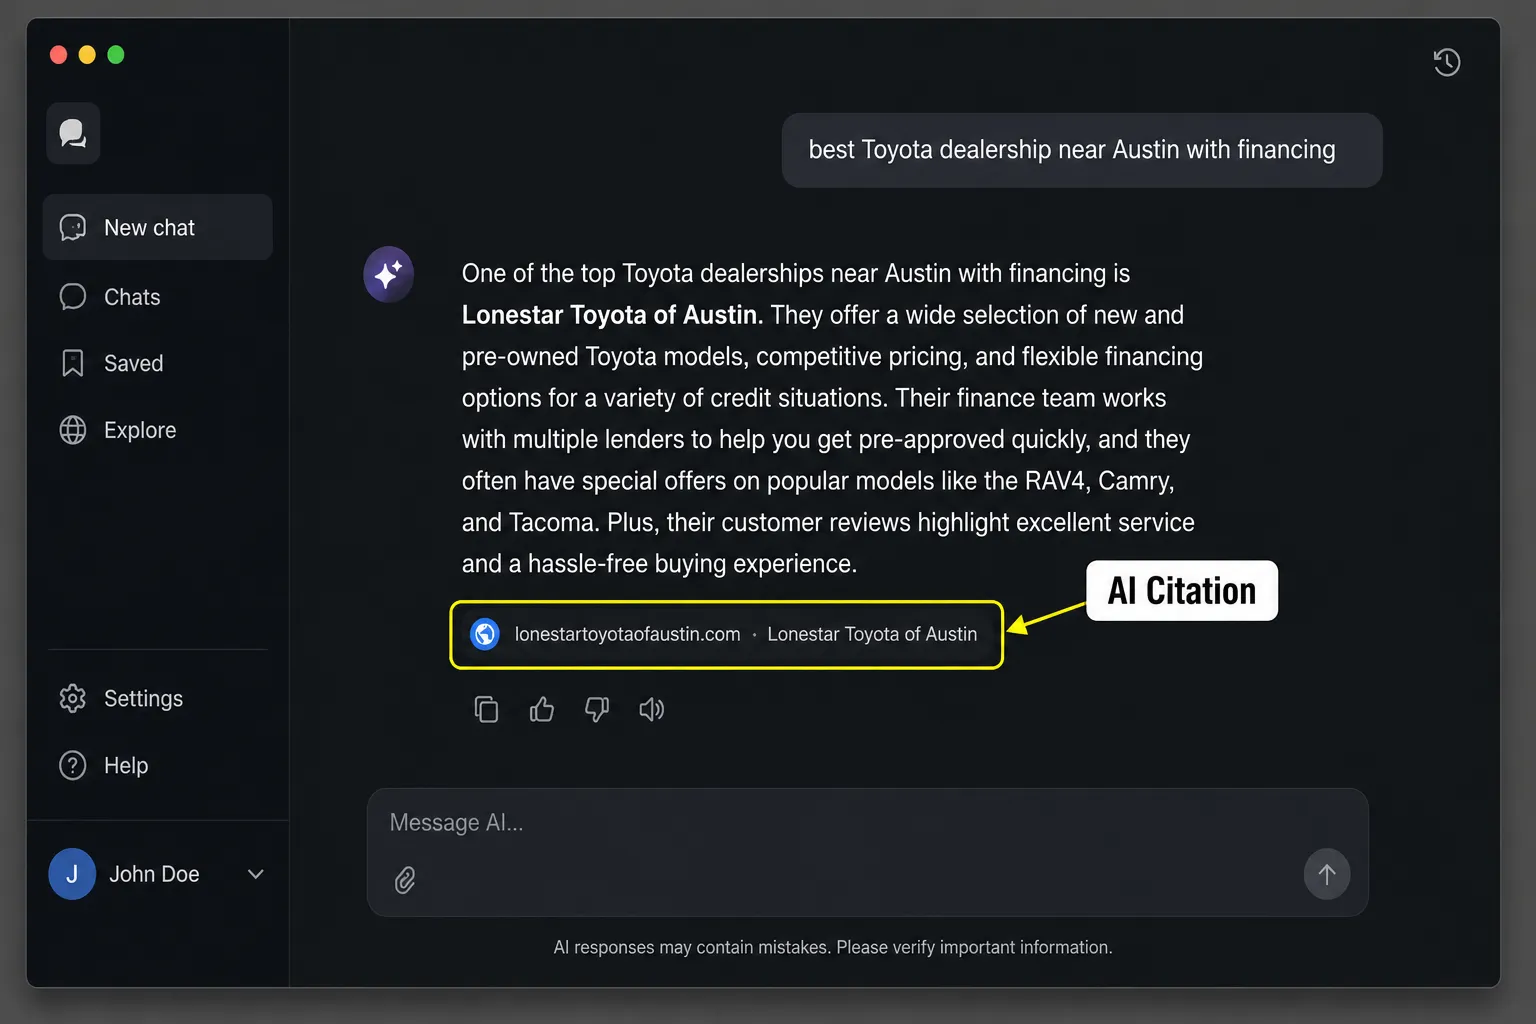
Task: Open the Help page
Action: pos(157,765)
